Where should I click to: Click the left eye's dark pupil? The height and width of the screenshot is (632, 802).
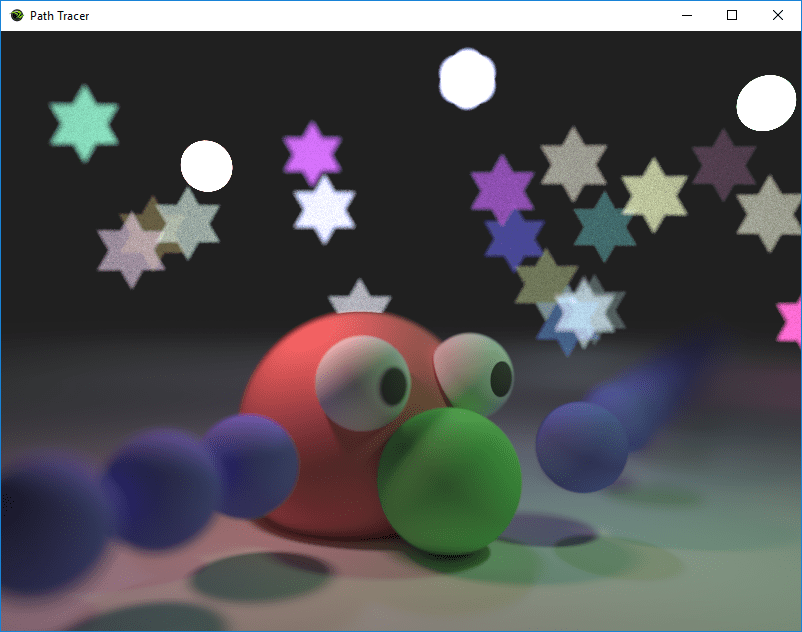[393, 383]
